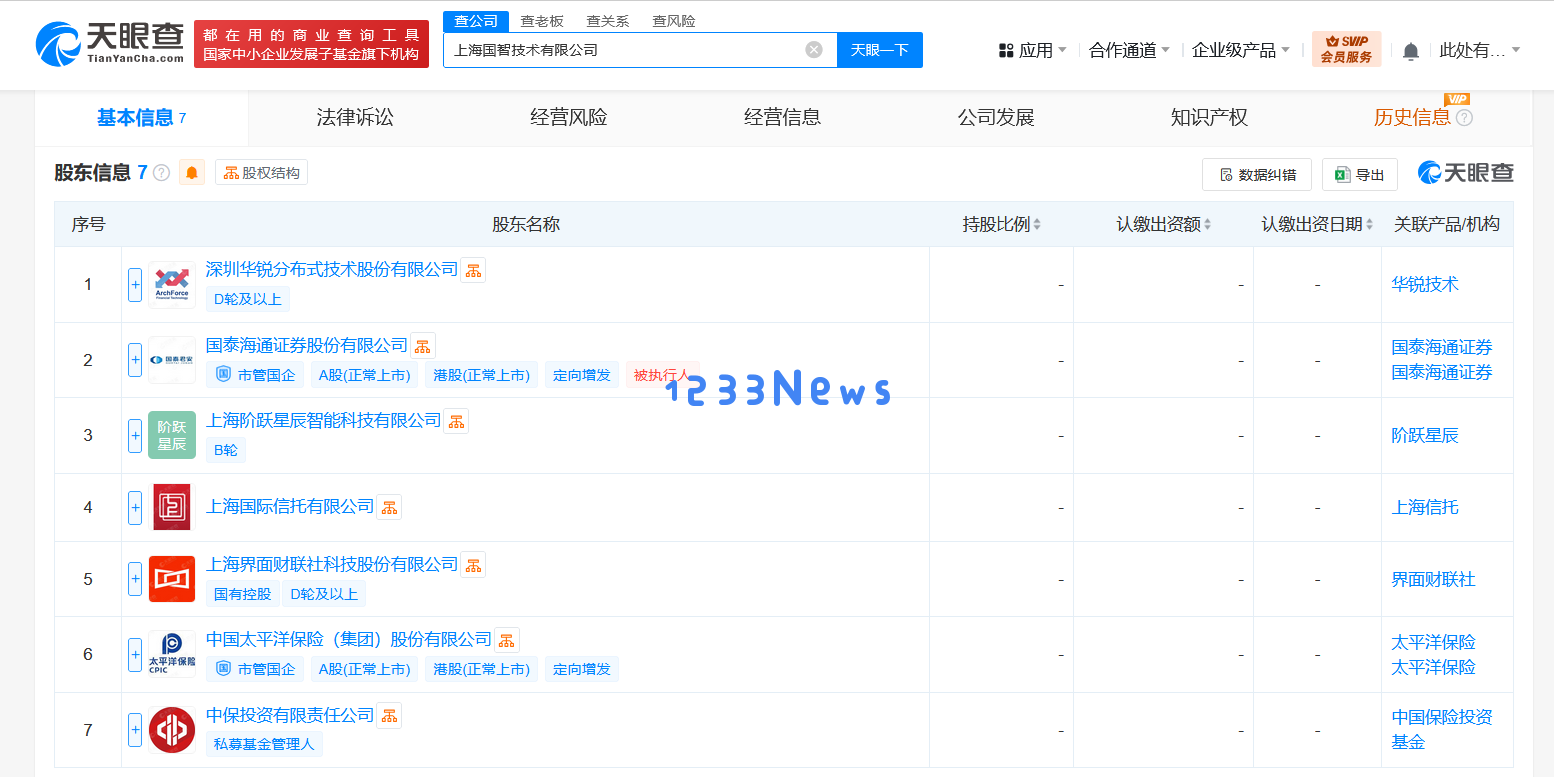Click the red 中保投资 logo
This screenshot has height=777, width=1554.
(x=172, y=730)
